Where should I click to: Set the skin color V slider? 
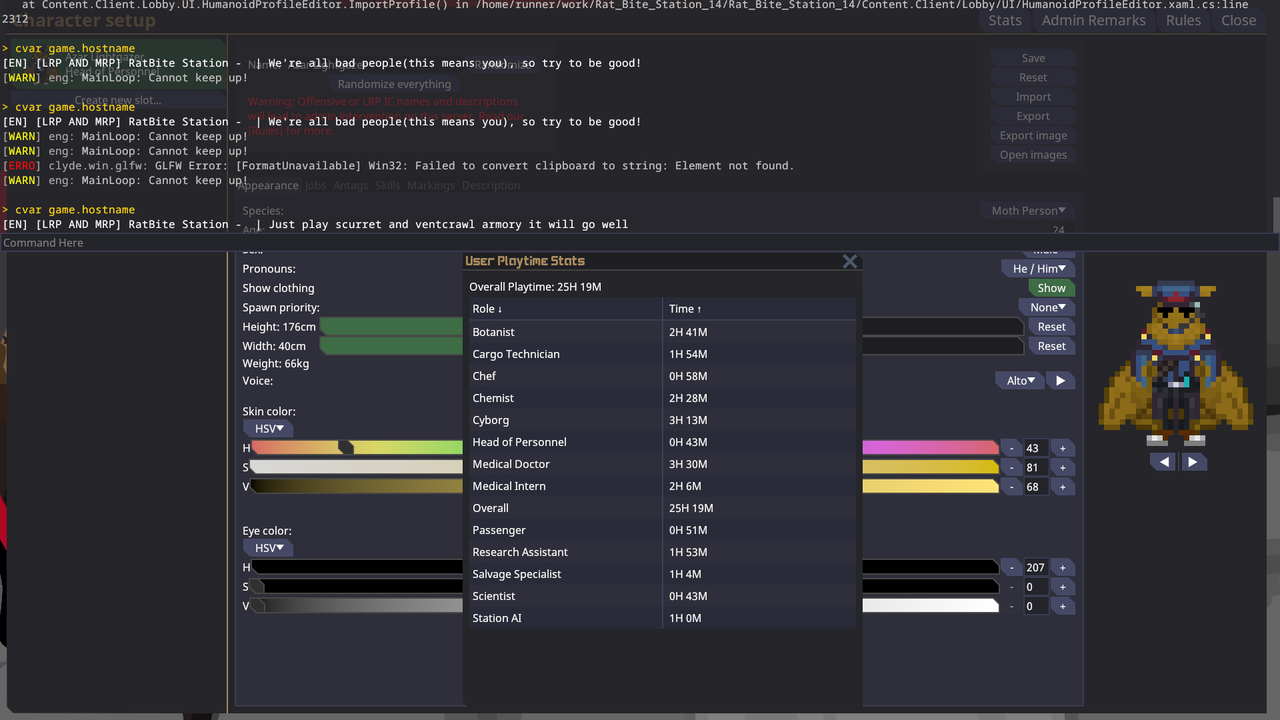(x=625, y=487)
